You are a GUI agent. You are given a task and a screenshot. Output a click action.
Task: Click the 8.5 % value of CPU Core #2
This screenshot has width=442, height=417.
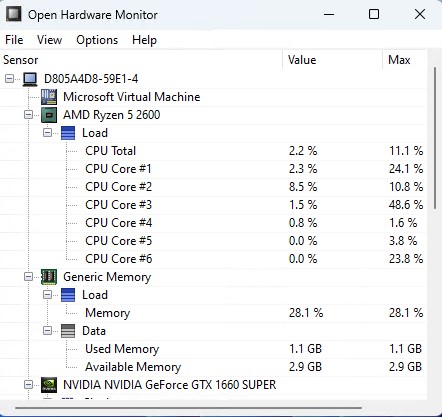[x=303, y=187]
